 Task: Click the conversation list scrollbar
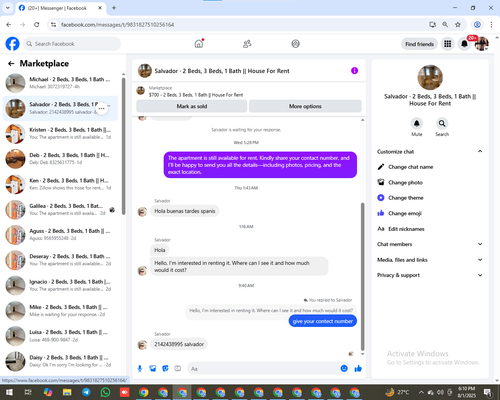click(x=123, y=146)
